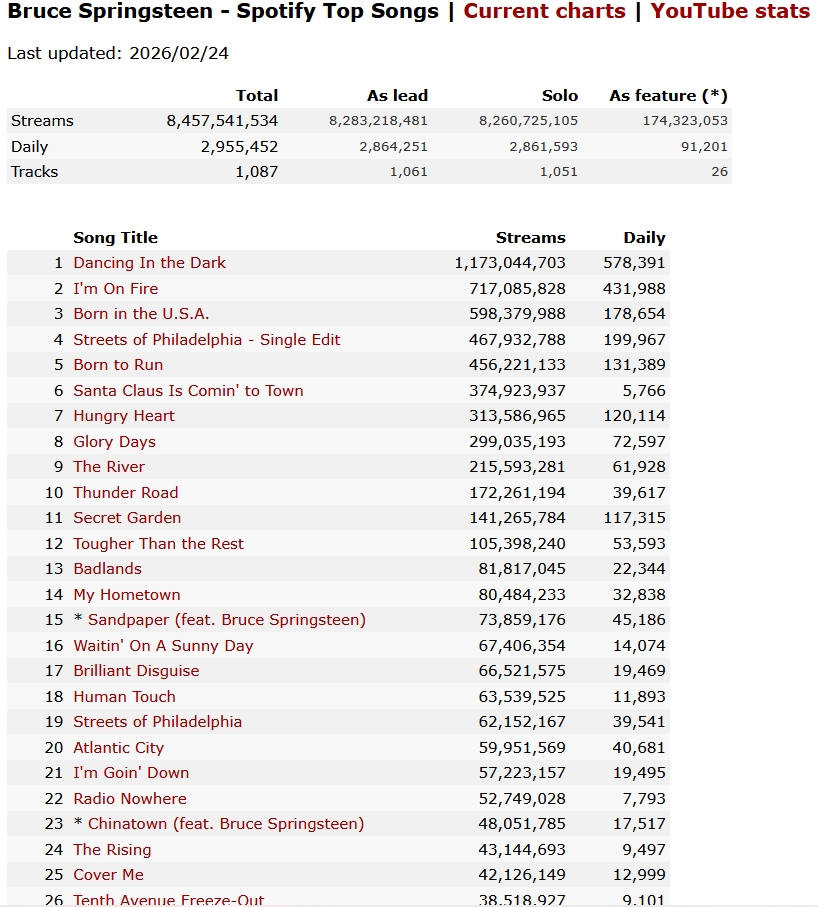The height and width of the screenshot is (907, 818).
Task: Open the Dancing In the Dark song link
Action: (x=149, y=263)
